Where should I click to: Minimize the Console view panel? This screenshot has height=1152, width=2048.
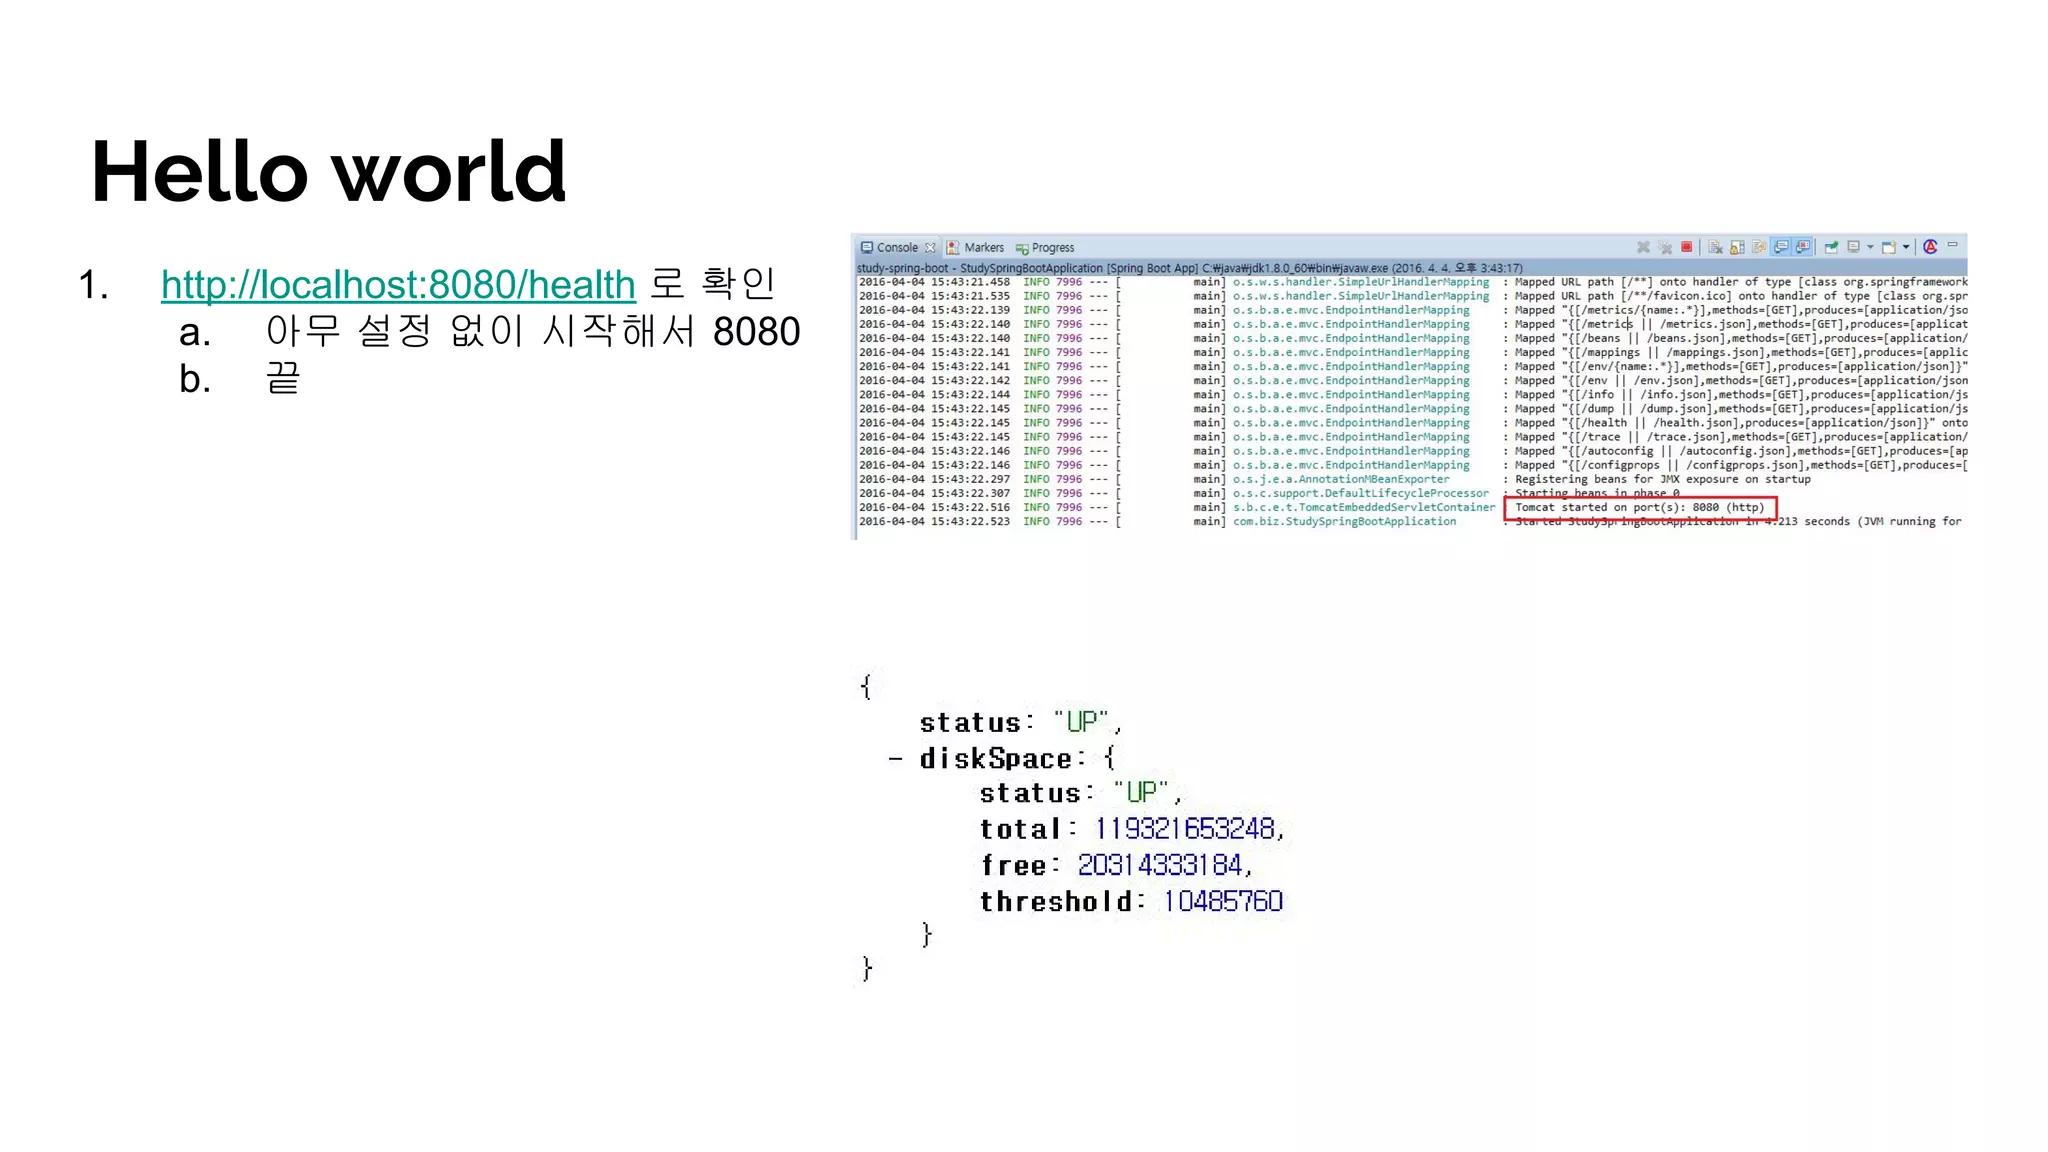point(1952,244)
